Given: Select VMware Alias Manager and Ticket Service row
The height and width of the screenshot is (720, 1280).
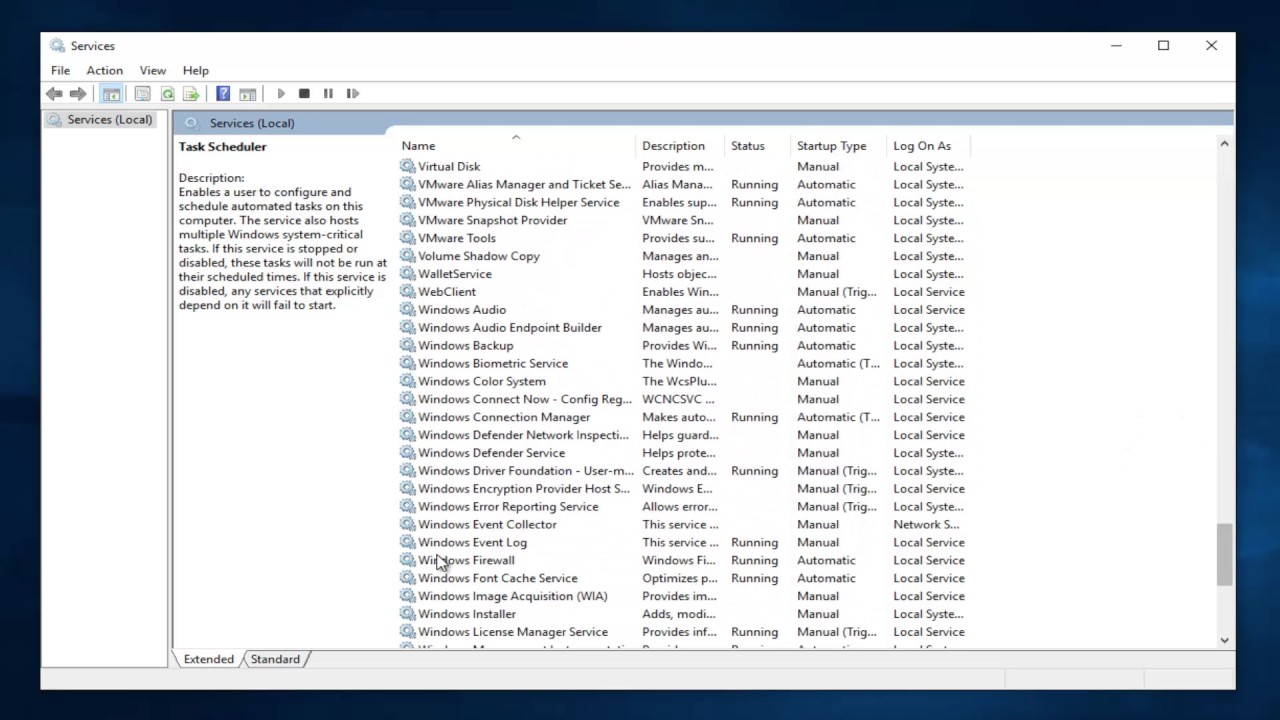Looking at the screenshot, I should point(685,185).
